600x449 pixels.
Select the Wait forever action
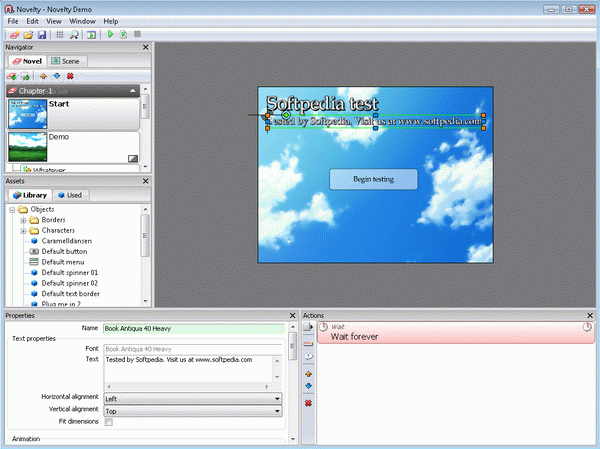455,332
